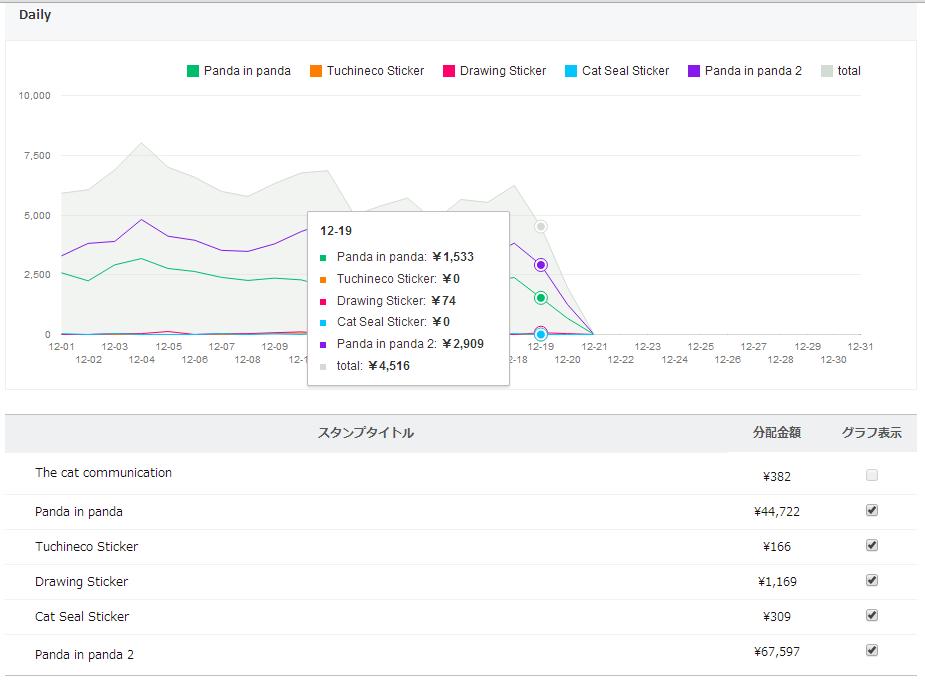This screenshot has height=686, width=925.
Task: Click the blue Cat Seal Sticker legend swatch
Action: point(571,71)
